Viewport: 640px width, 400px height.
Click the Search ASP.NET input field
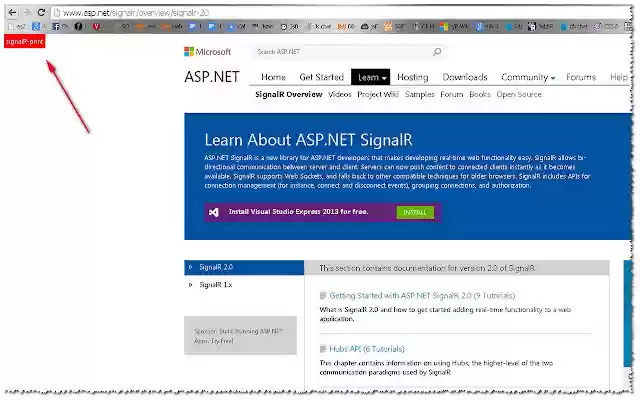pos(343,52)
